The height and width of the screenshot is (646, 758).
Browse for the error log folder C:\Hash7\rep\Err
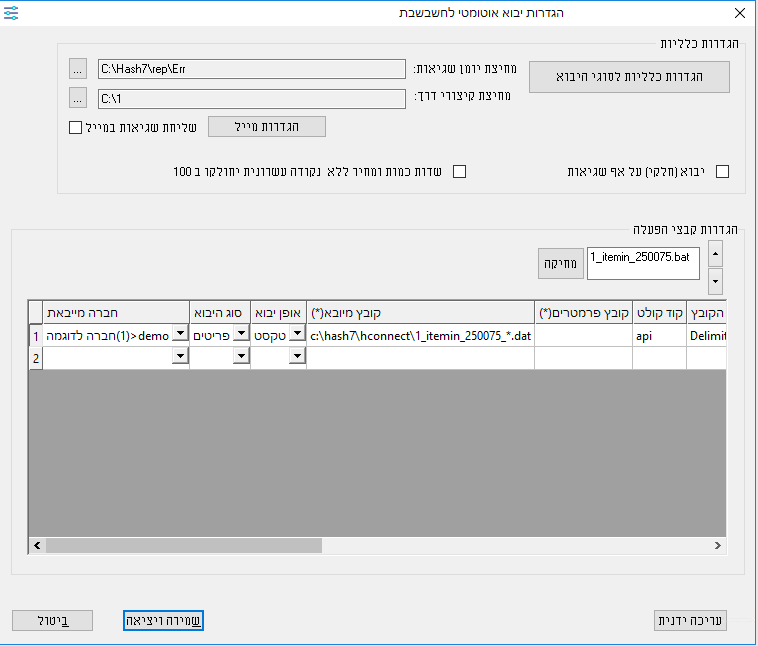coord(78,69)
